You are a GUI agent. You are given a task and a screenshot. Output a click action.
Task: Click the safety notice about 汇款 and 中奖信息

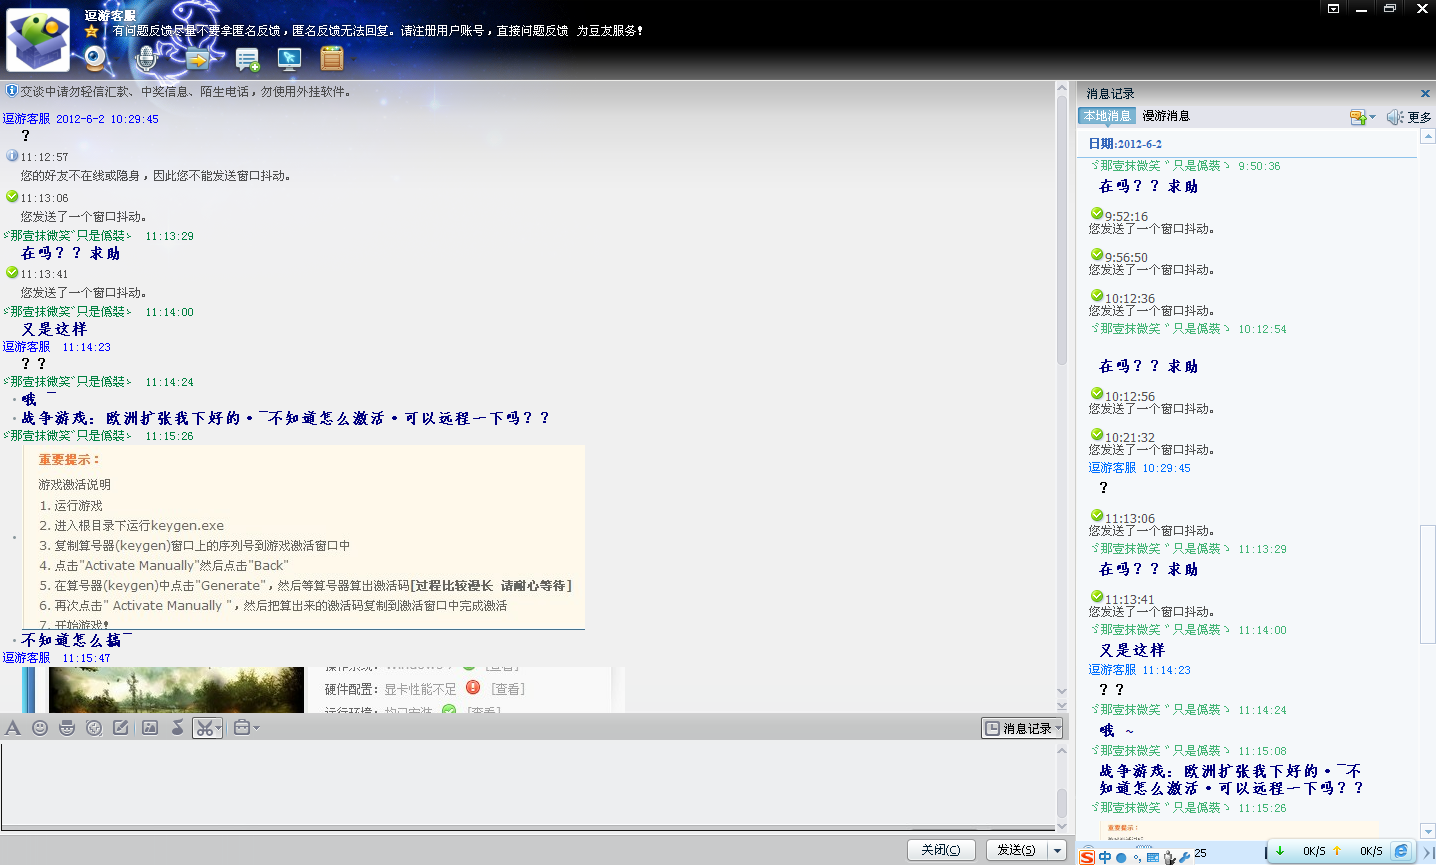click(186, 91)
